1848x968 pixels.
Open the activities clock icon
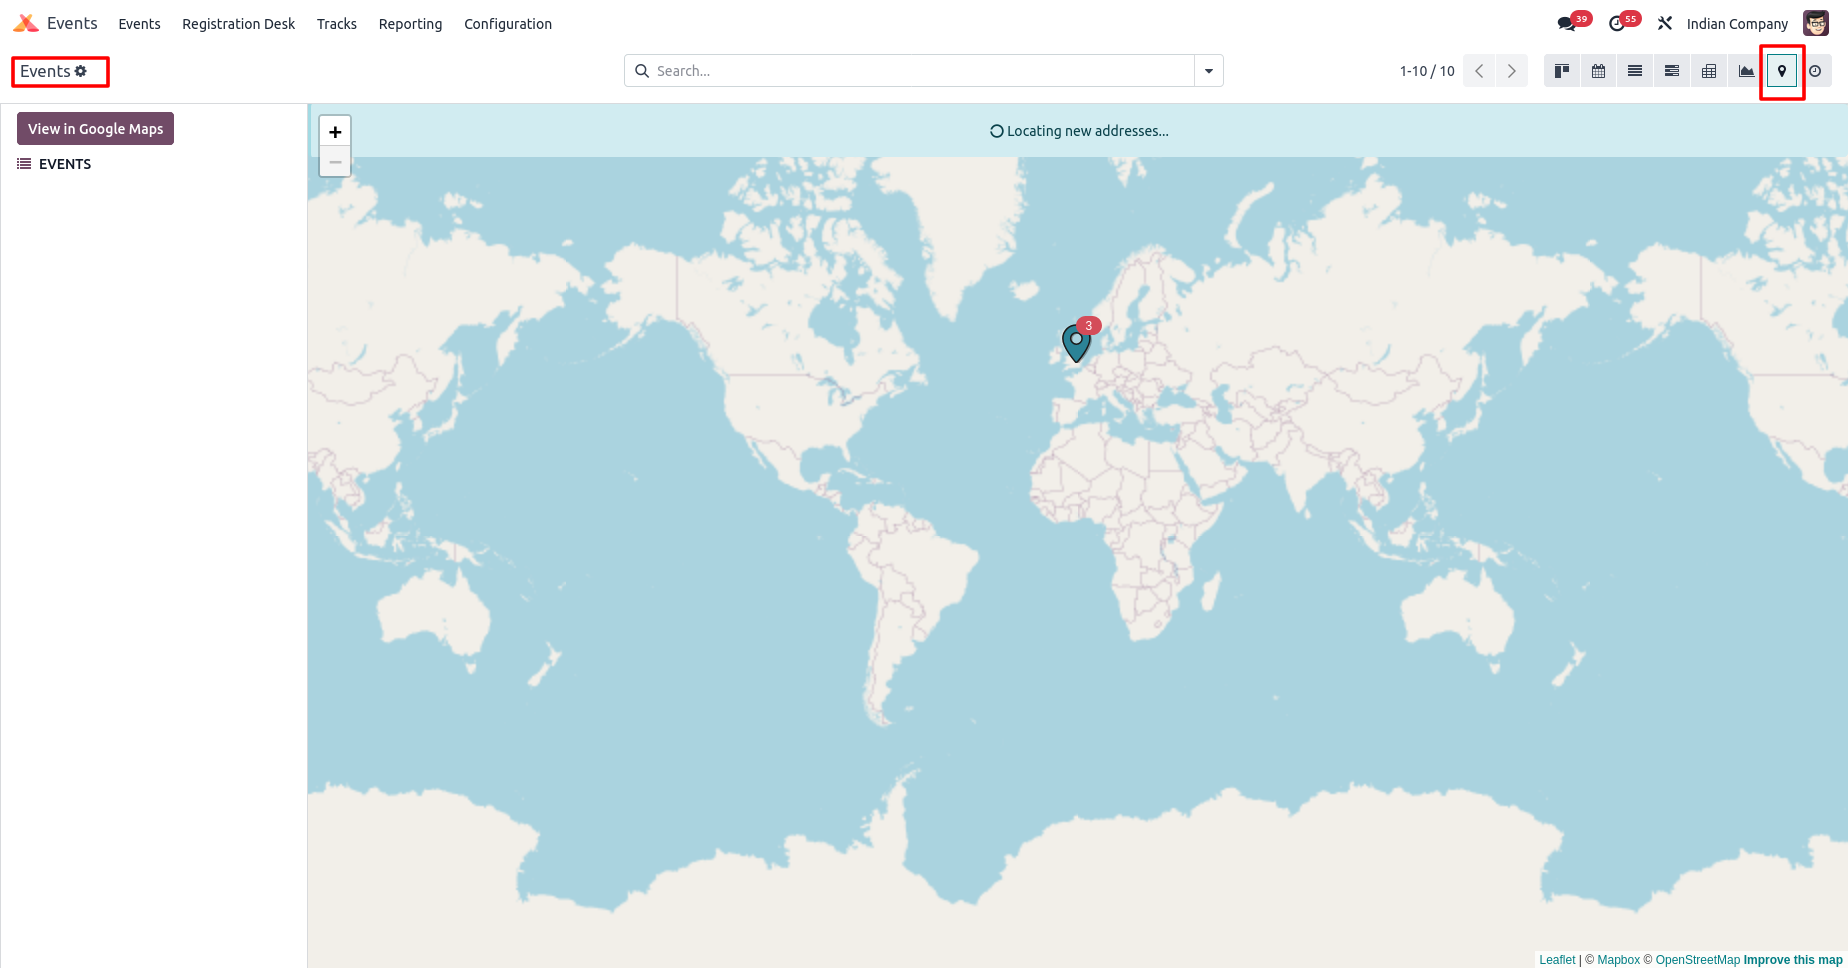click(1617, 24)
